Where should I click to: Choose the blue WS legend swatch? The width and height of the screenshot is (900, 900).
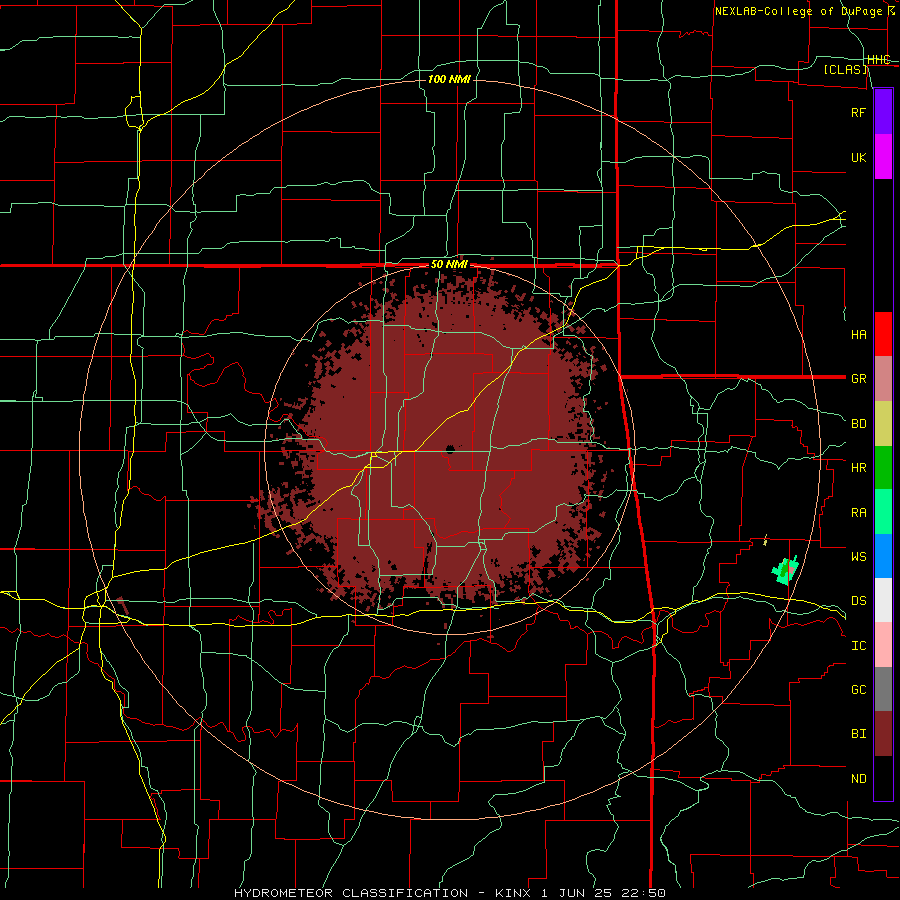(x=883, y=556)
